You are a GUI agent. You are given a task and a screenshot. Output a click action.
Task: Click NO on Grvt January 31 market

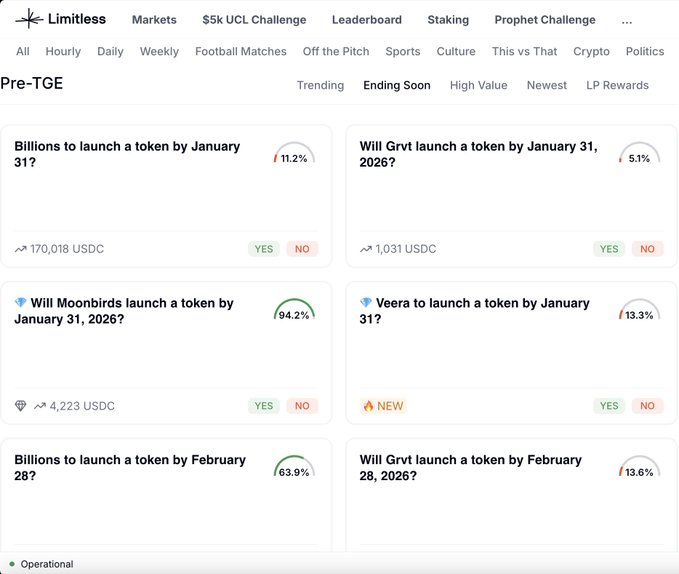(647, 249)
